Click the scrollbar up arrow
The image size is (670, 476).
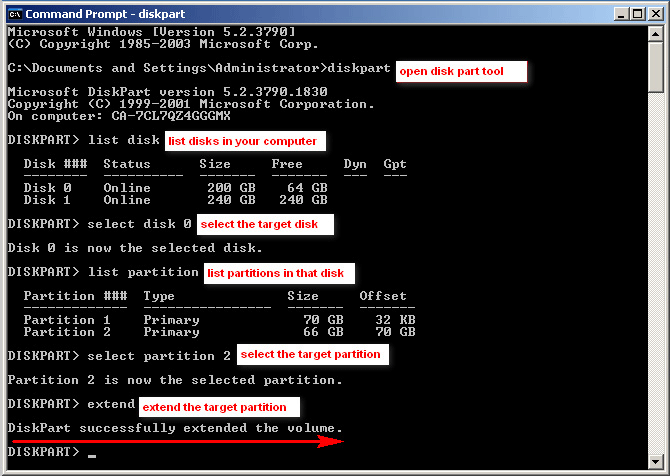point(655,34)
